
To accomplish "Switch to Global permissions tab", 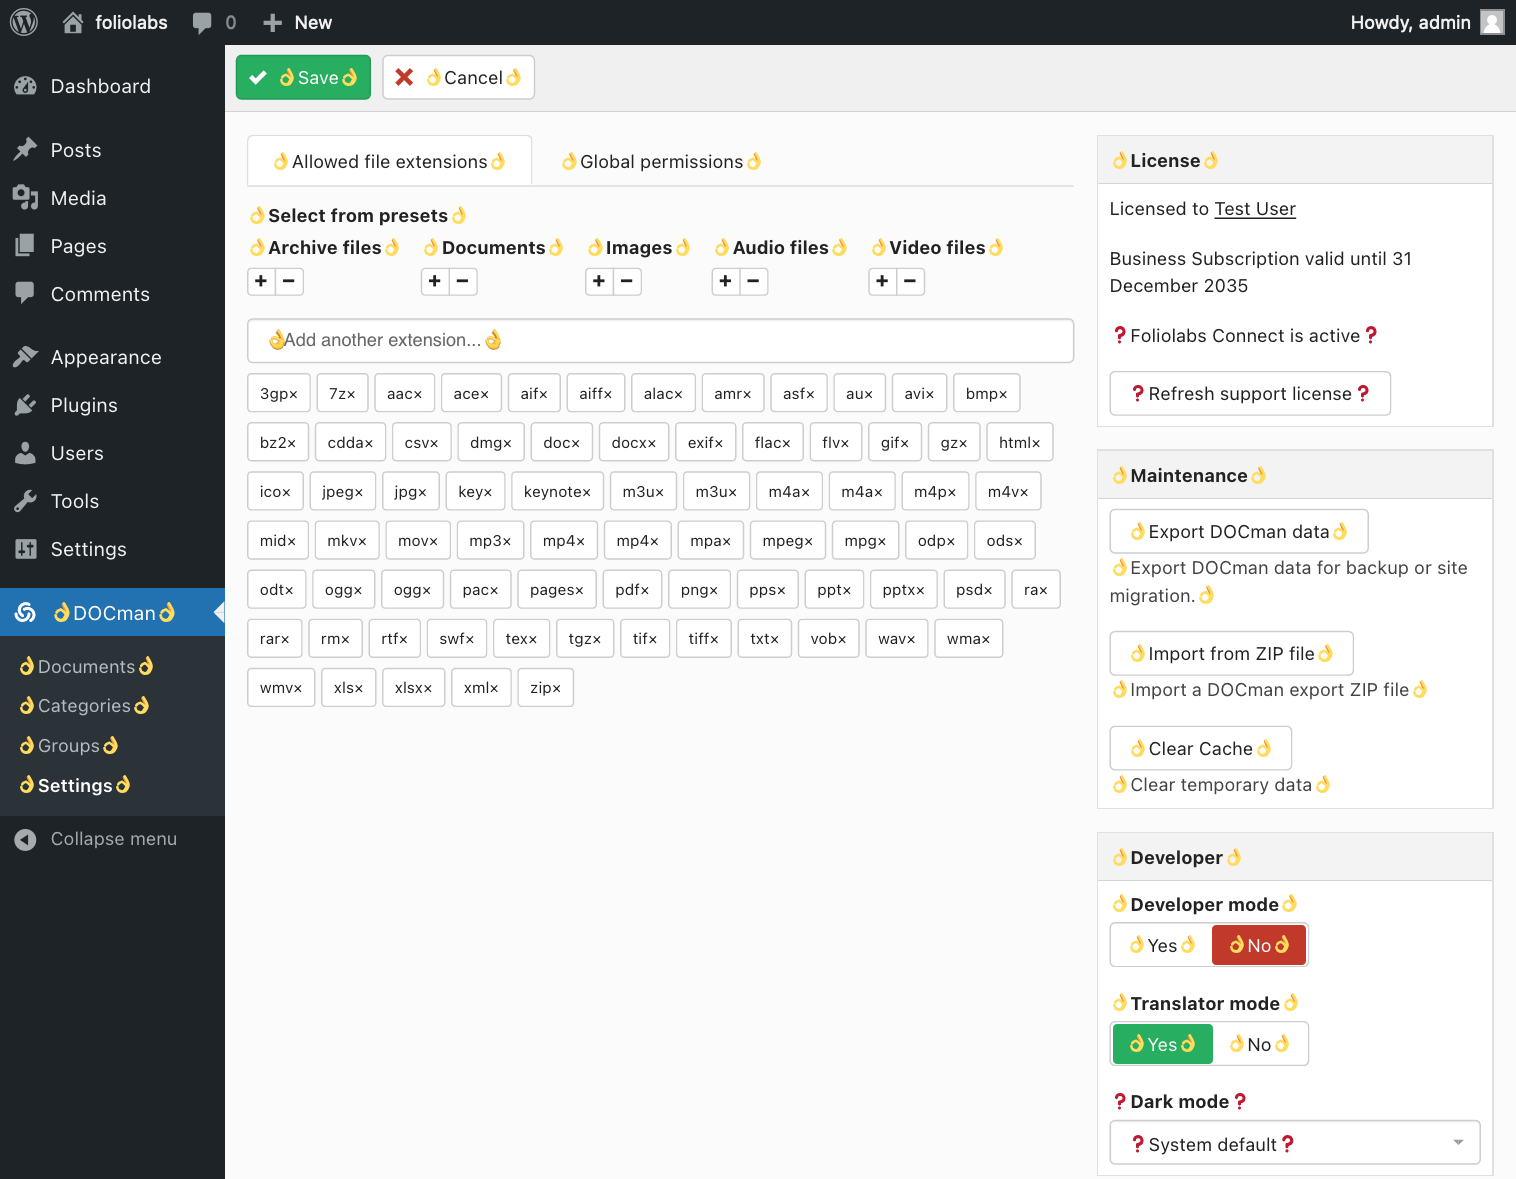I will click(662, 161).
